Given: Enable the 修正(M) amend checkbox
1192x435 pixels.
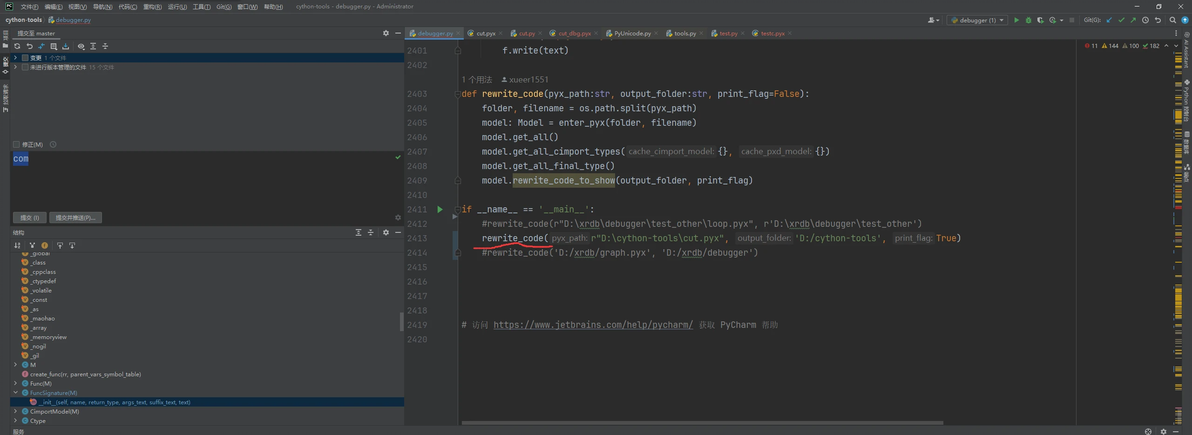Looking at the screenshot, I should click(17, 144).
